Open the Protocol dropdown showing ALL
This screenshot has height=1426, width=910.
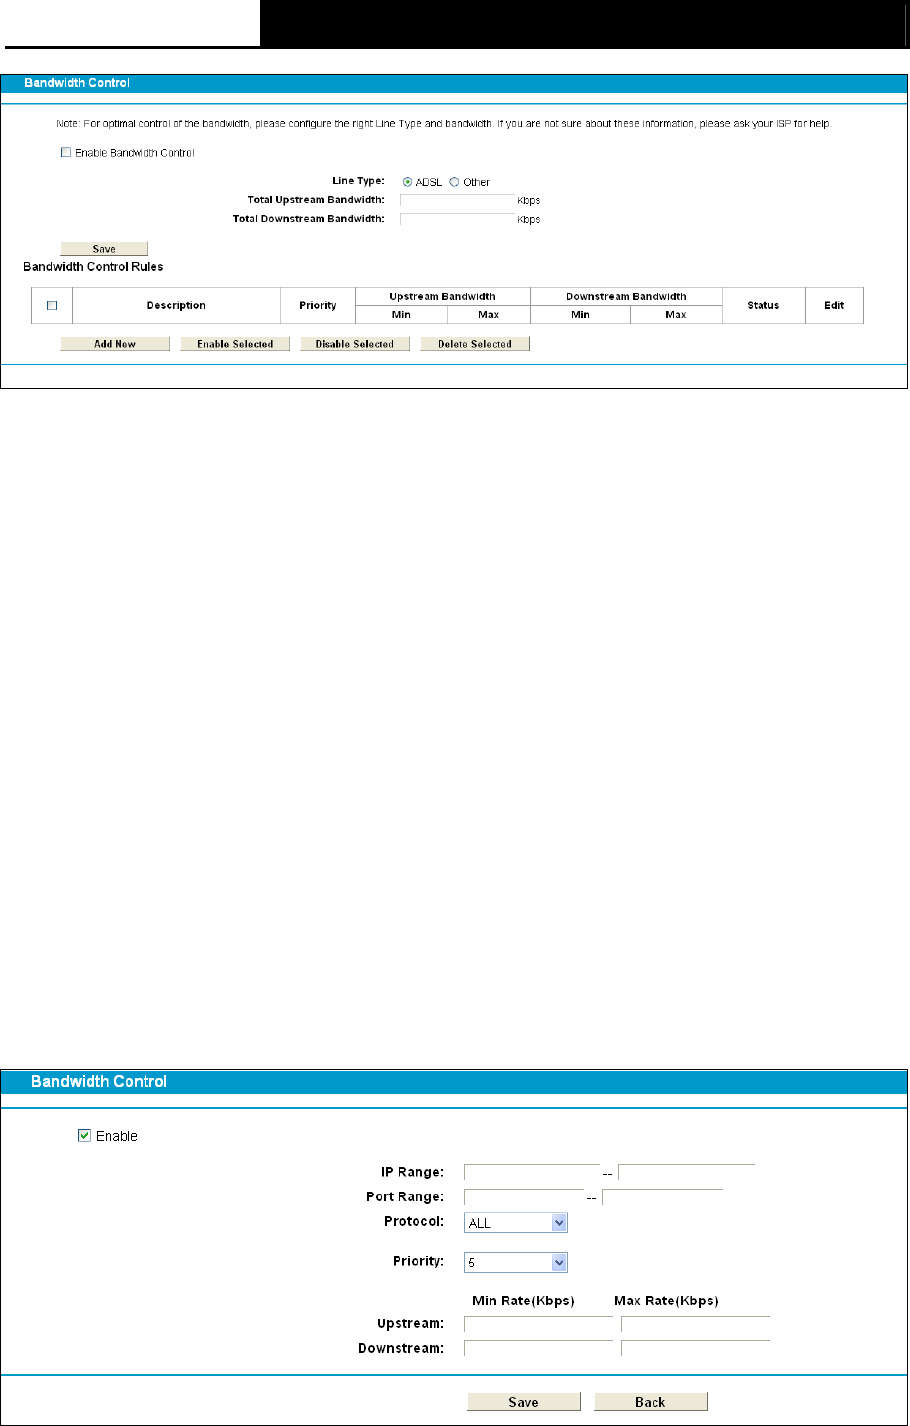516,1223
